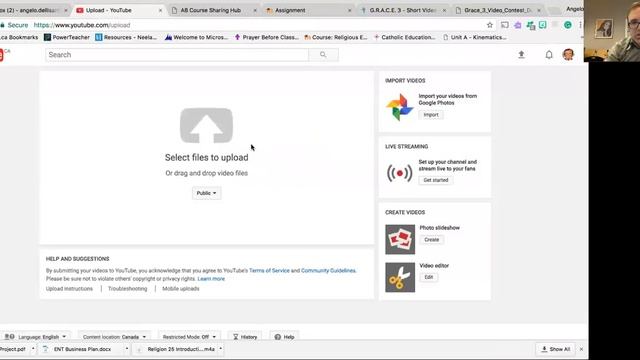Open the Community Guidelines link
640x360 pixels.
tap(328, 271)
